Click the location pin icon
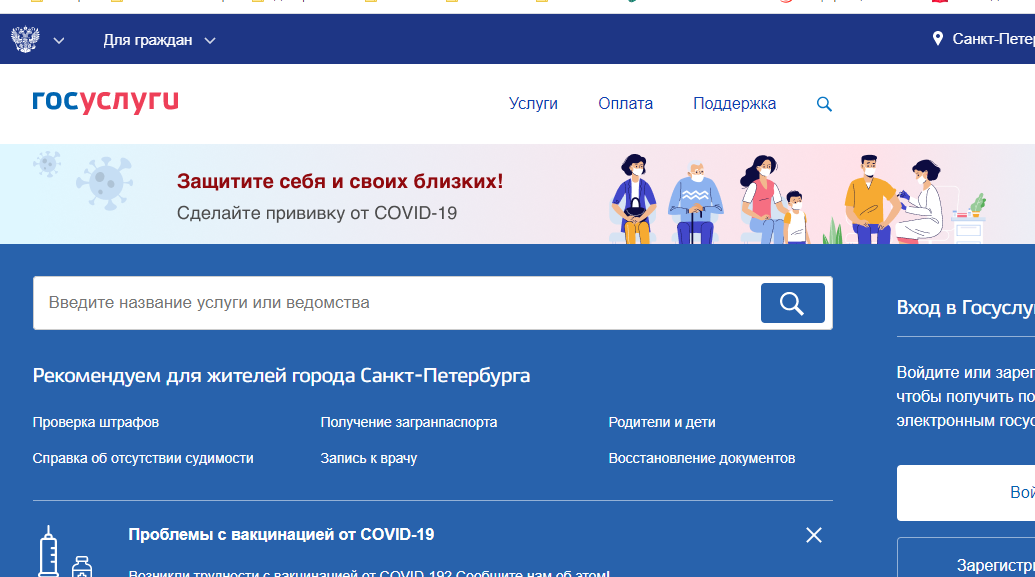 point(937,39)
